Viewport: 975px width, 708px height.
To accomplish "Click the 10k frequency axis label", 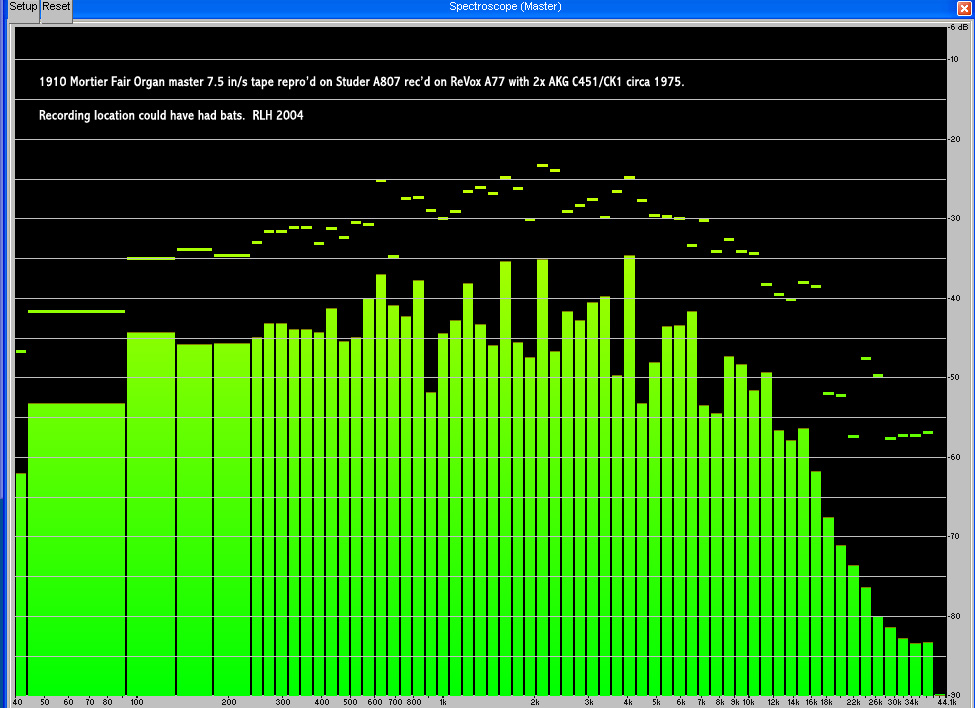I will (749, 702).
